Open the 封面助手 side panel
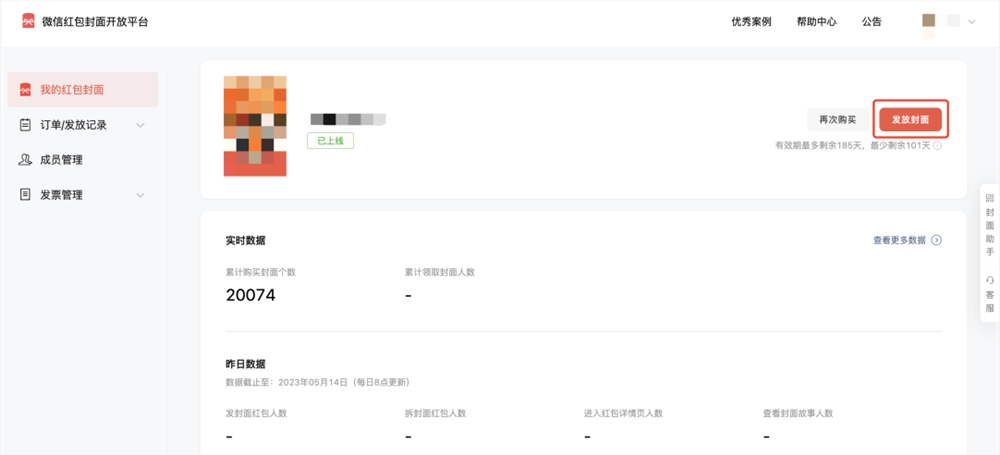This screenshot has width=1000, height=455. point(989,225)
